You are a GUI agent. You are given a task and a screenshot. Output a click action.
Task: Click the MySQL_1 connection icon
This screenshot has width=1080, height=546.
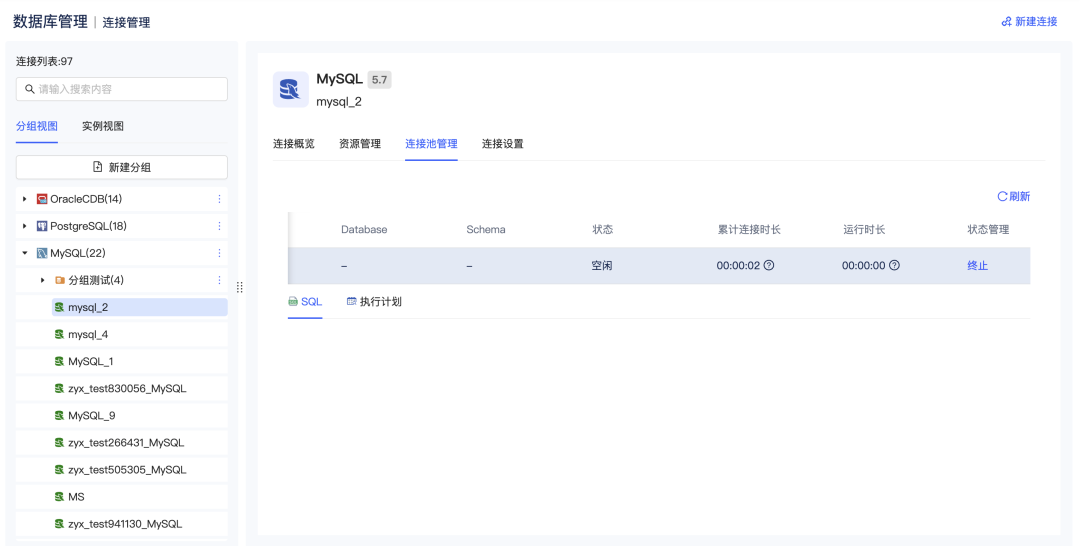pyautogui.click(x=59, y=361)
